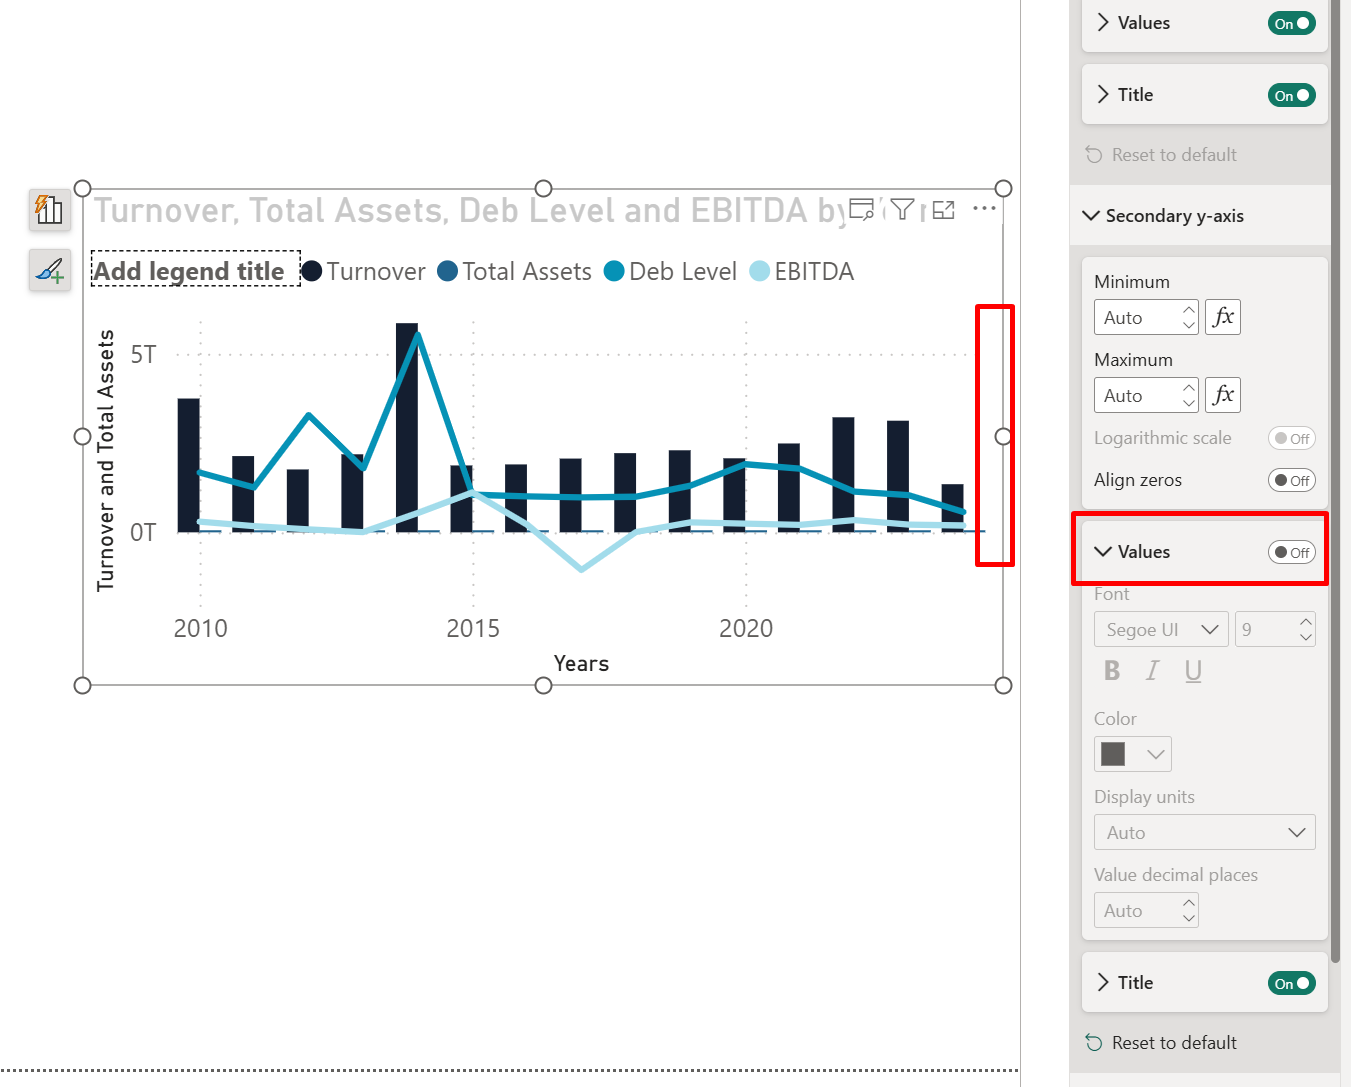Click the chart title starting with Turnover
The image size is (1351, 1087).
(x=470, y=210)
